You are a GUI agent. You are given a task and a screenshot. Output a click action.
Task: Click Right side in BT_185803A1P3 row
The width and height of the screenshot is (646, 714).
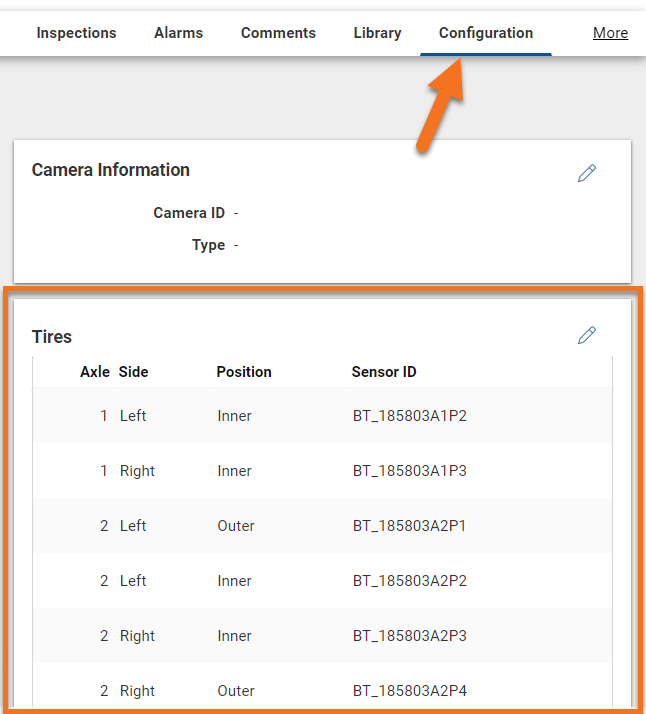(x=137, y=471)
